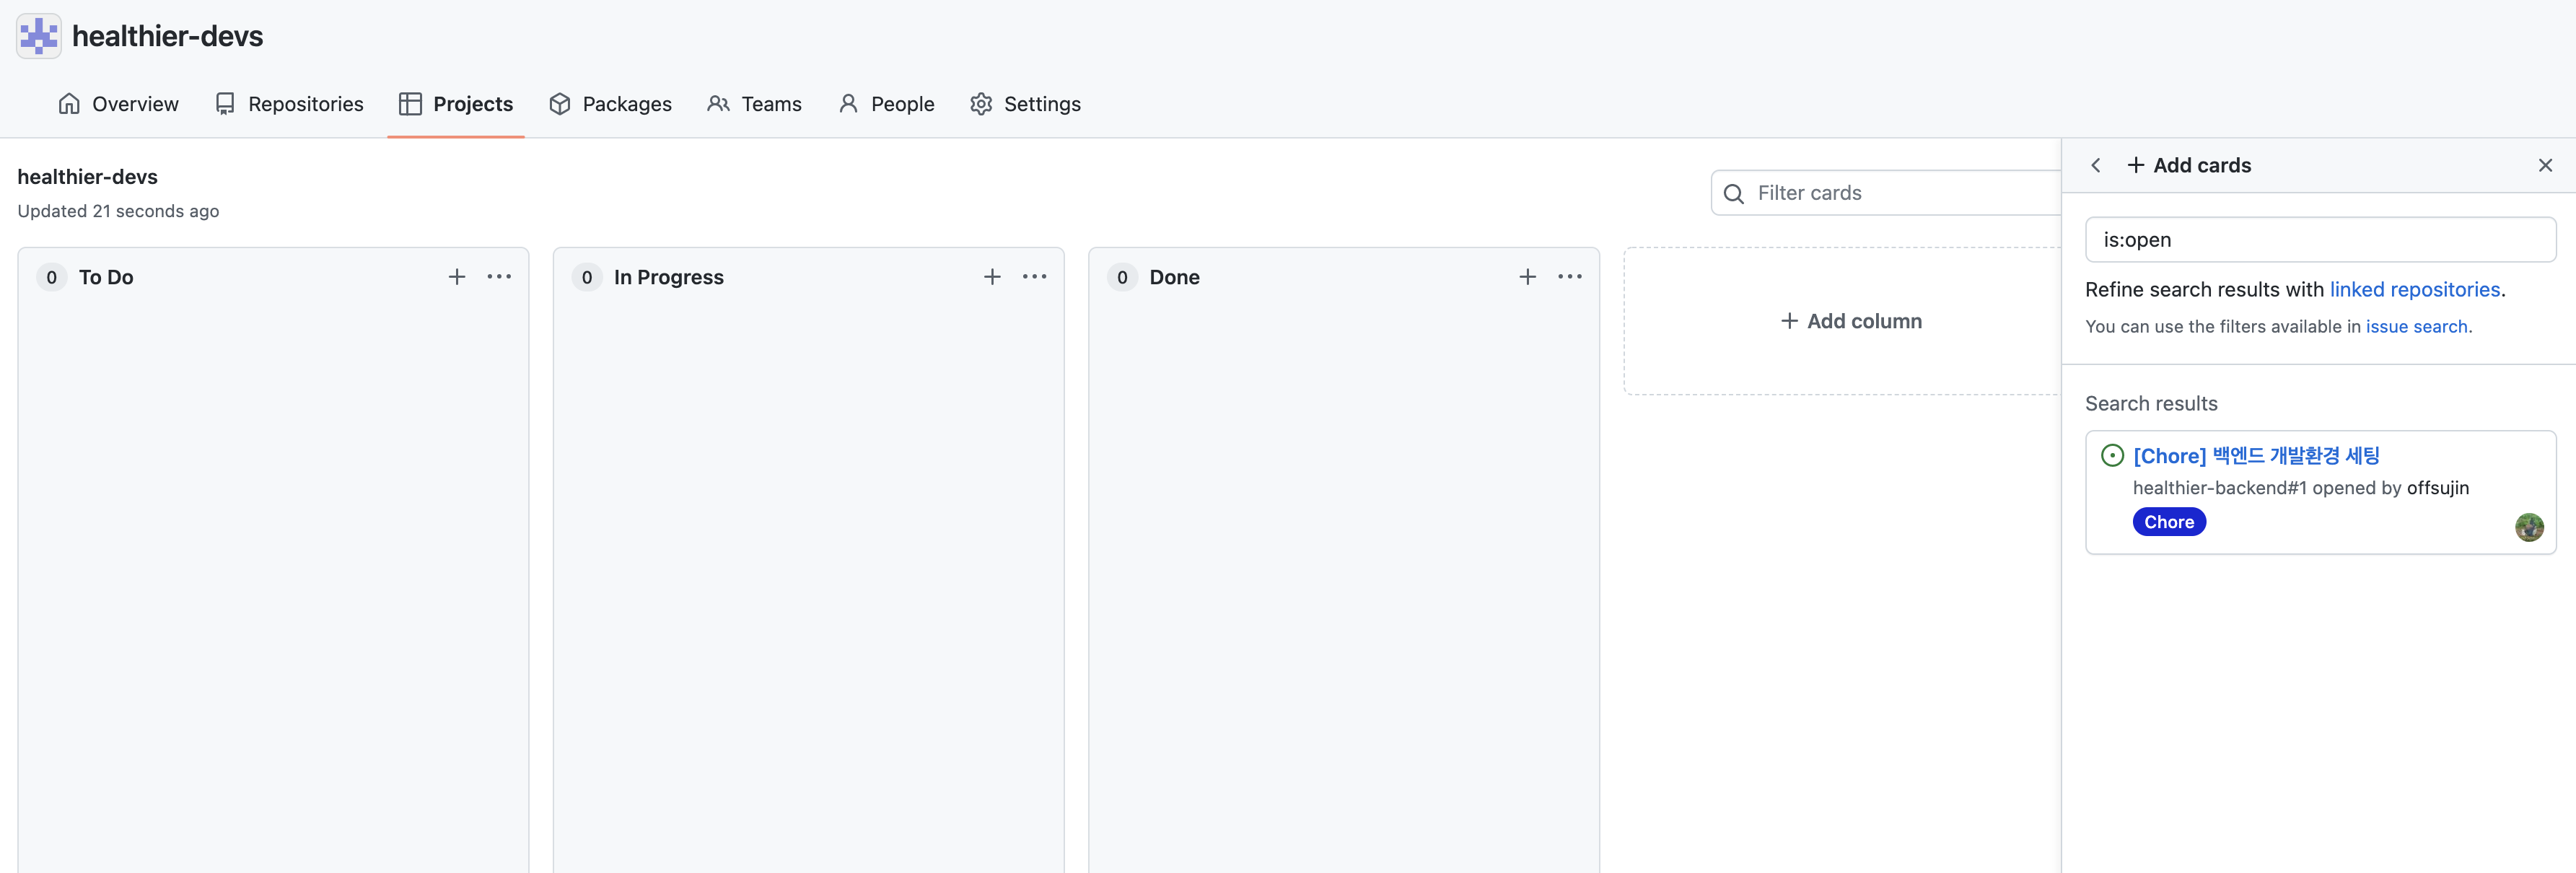Click the Chore label badge

(x=2169, y=522)
